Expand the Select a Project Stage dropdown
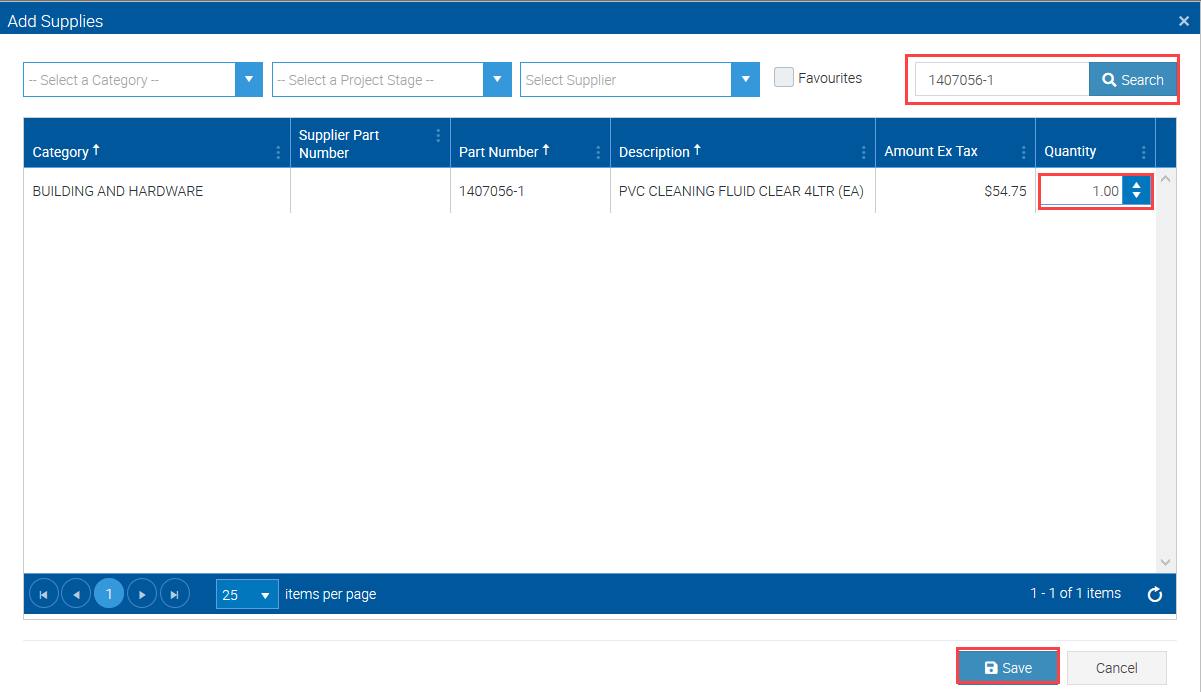 497,80
